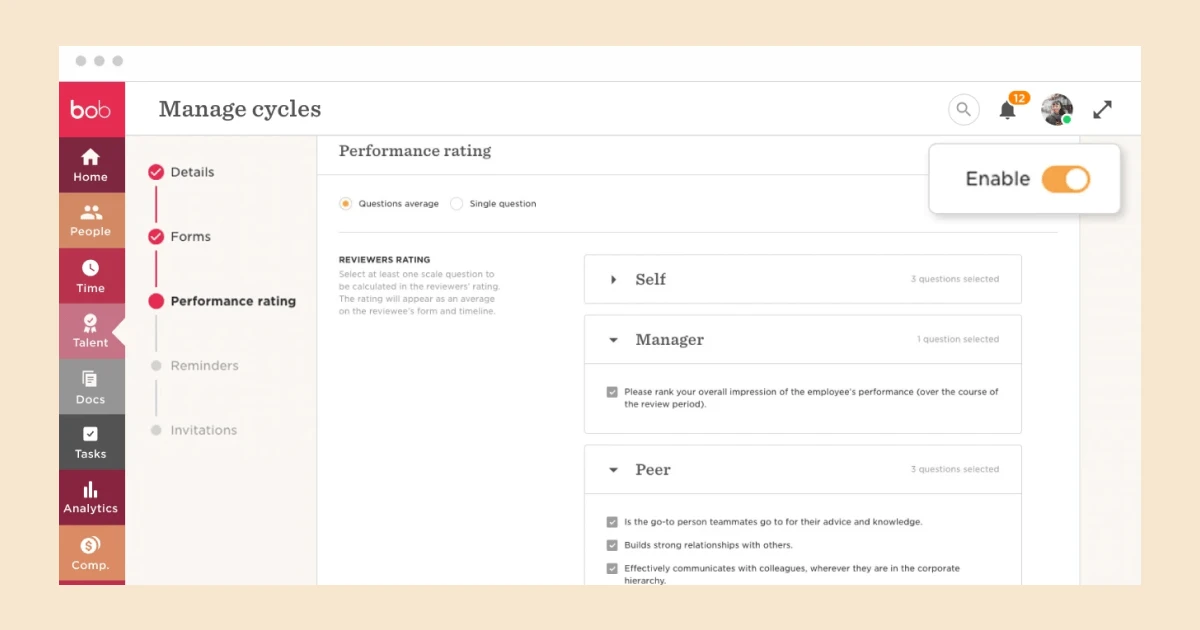Collapse the Peer questions section
Viewport: 1200px width, 630px height.
(614, 469)
